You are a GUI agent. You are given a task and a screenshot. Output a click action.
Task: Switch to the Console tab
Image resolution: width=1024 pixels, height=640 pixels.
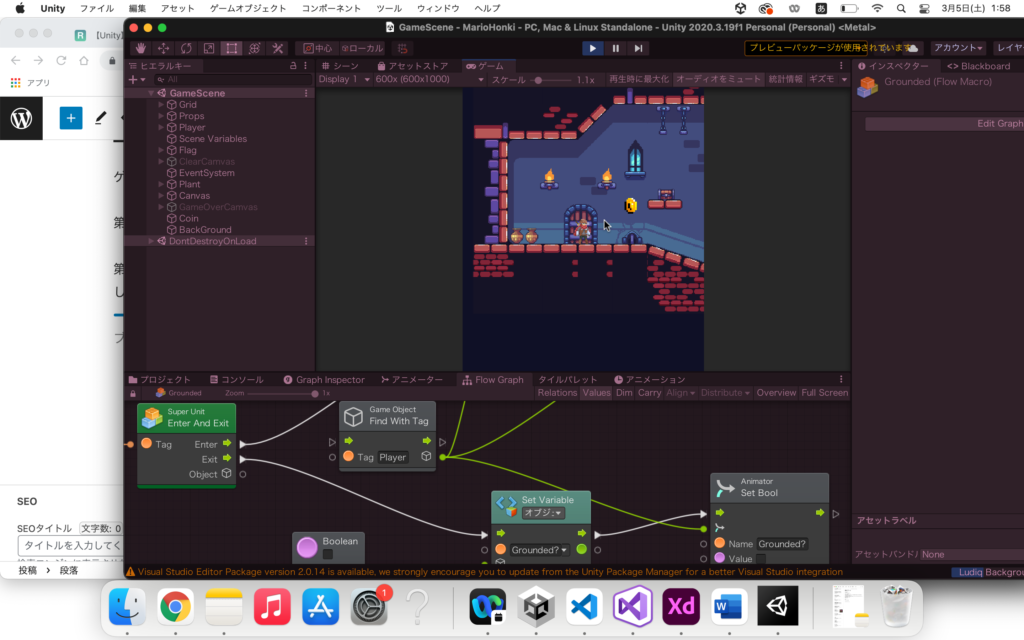(236, 379)
